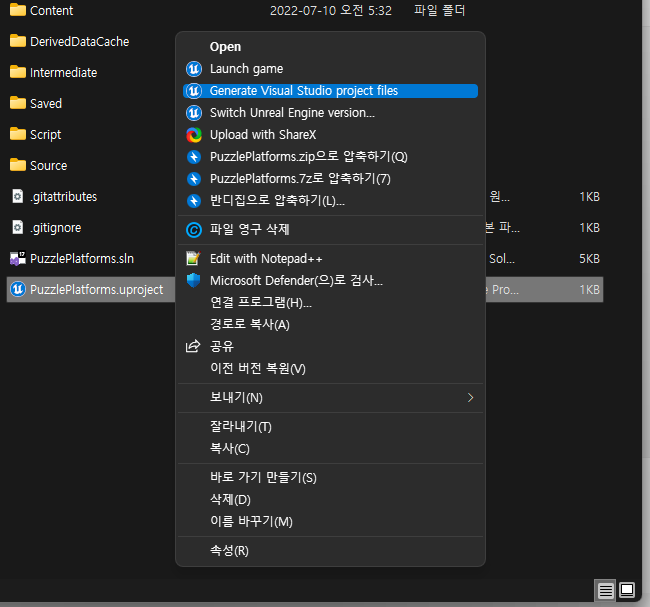The width and height of the screenshot is (650, 607).
Task: Click the Saved folder icon
Action: pos(18,103)
